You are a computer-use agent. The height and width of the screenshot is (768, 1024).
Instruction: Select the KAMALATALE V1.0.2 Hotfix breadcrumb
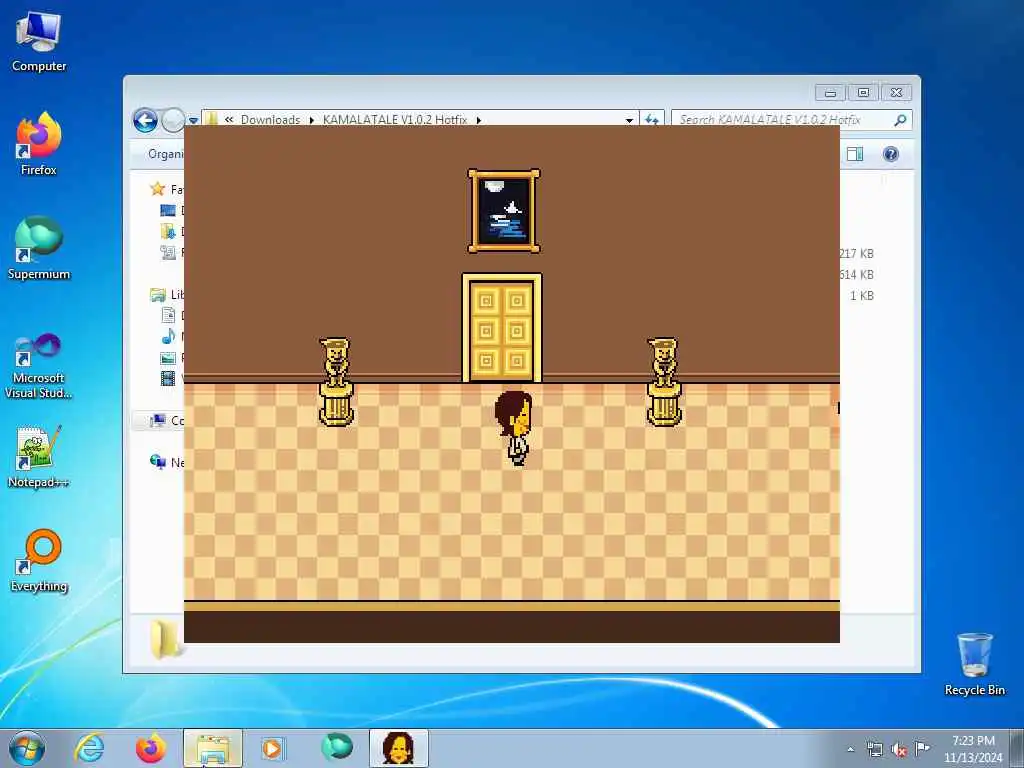point(395,120)
